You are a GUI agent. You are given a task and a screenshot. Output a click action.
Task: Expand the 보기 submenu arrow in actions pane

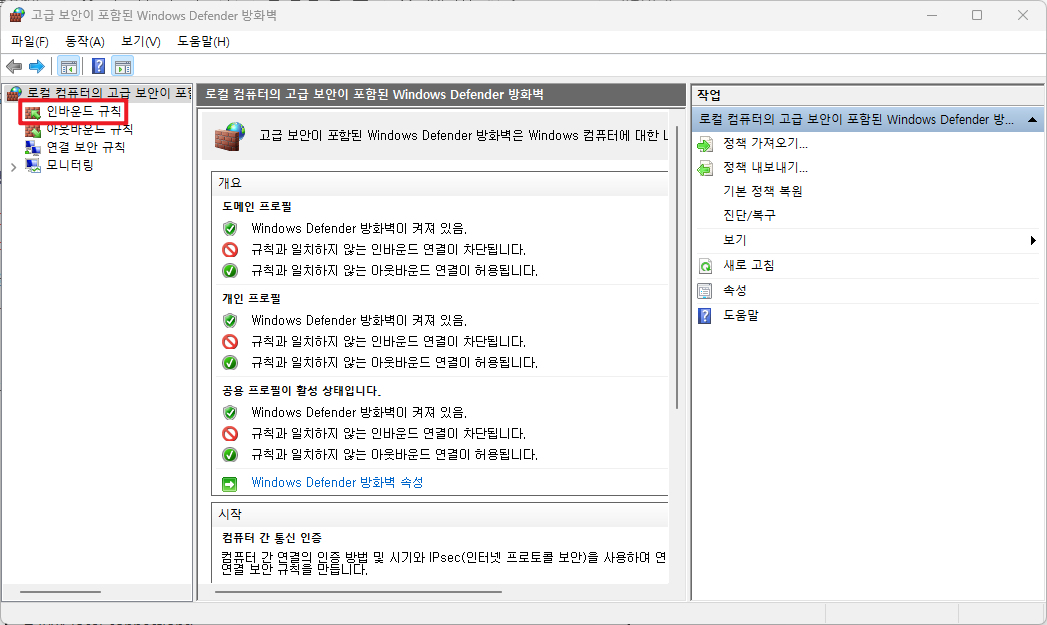click(1033, 240)
